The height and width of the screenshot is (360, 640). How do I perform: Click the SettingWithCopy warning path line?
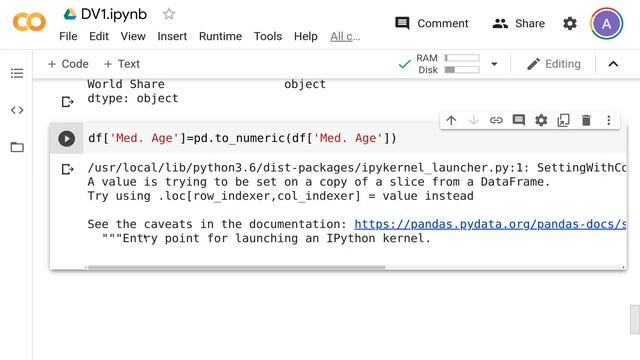coord(357,168)
